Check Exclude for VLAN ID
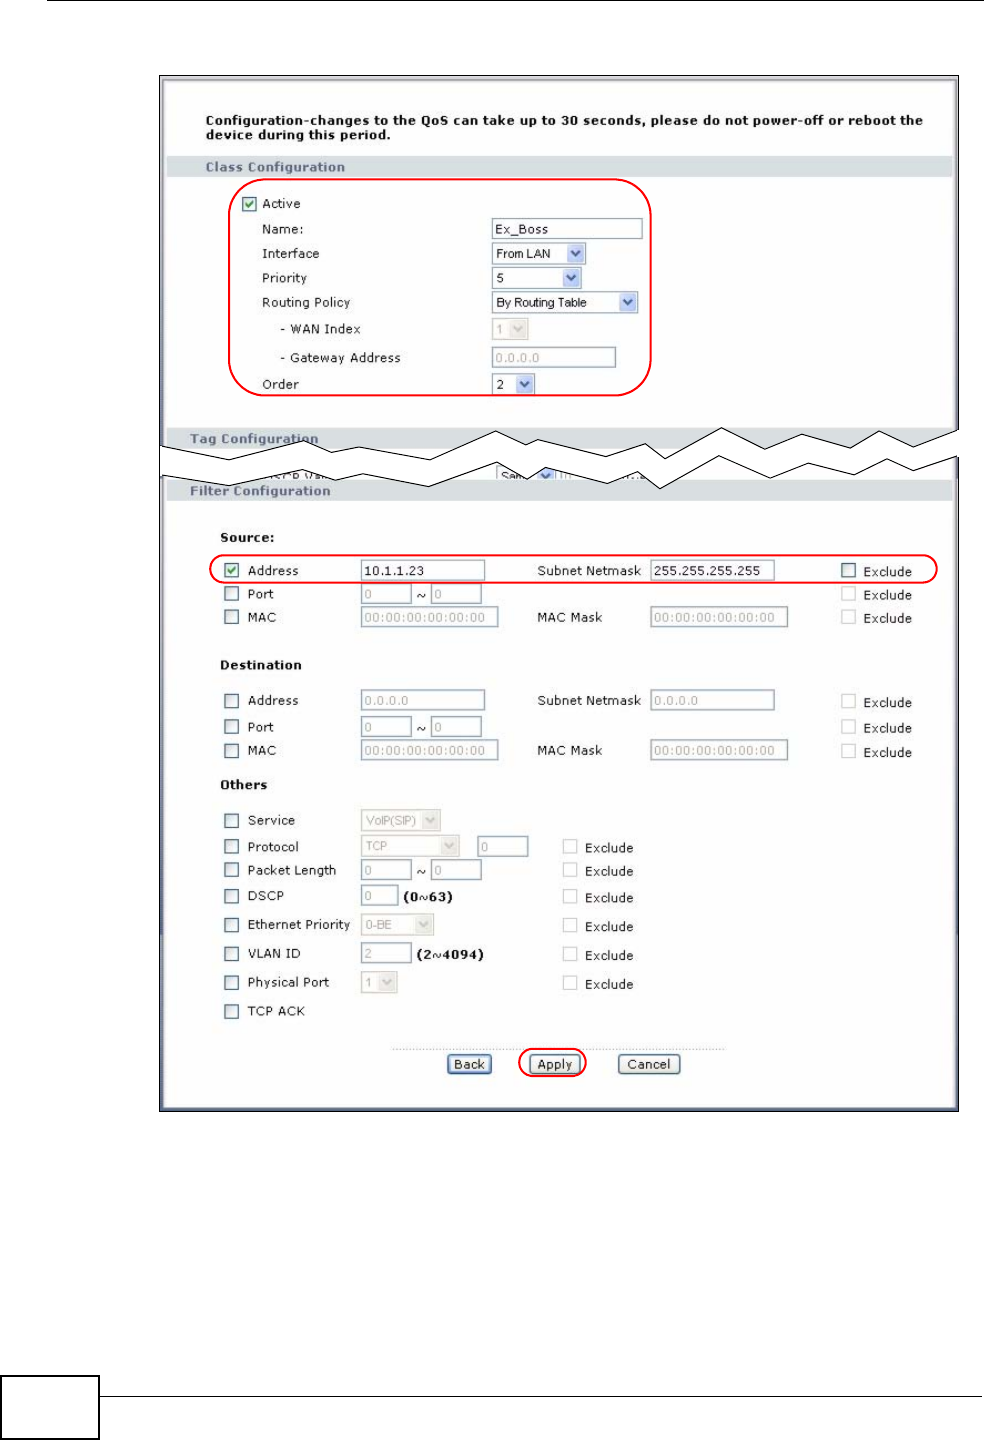 [570, 954]
